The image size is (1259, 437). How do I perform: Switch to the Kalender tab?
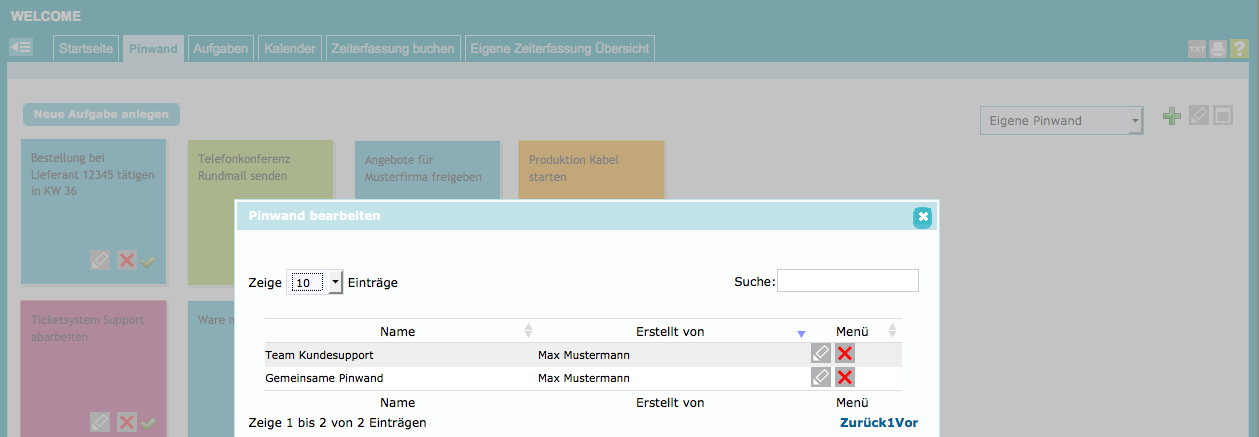click(x=290, y=48)
